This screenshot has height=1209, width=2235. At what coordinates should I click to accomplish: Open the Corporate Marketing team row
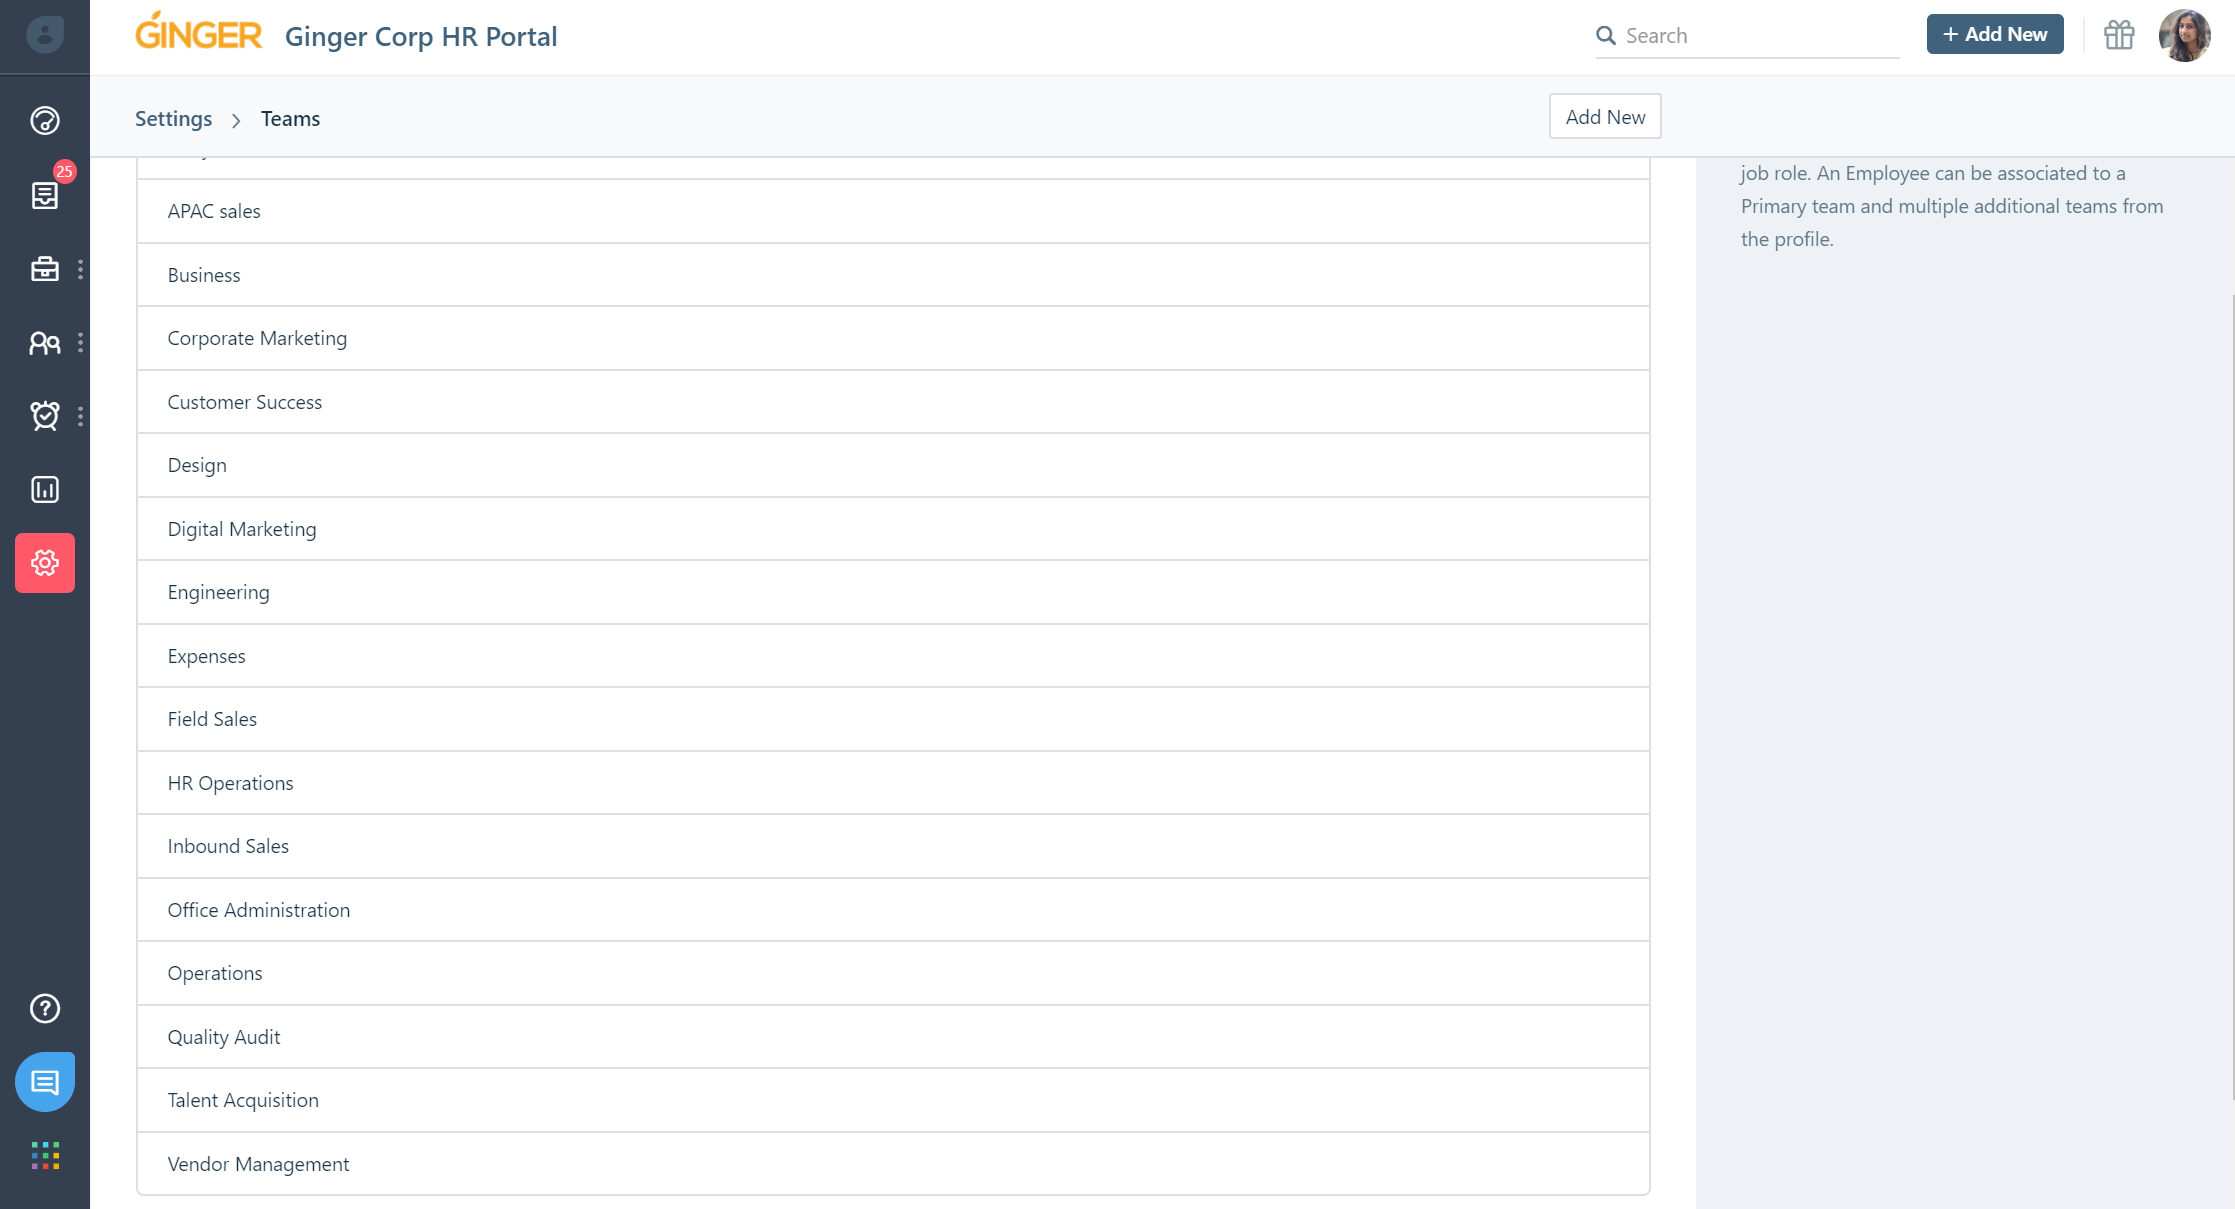893,338
